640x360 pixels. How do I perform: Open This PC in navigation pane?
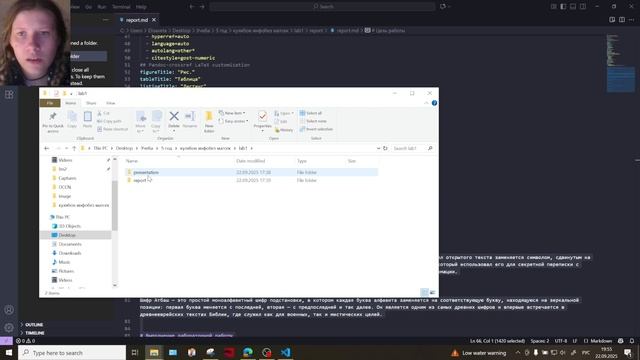[62, 217]
